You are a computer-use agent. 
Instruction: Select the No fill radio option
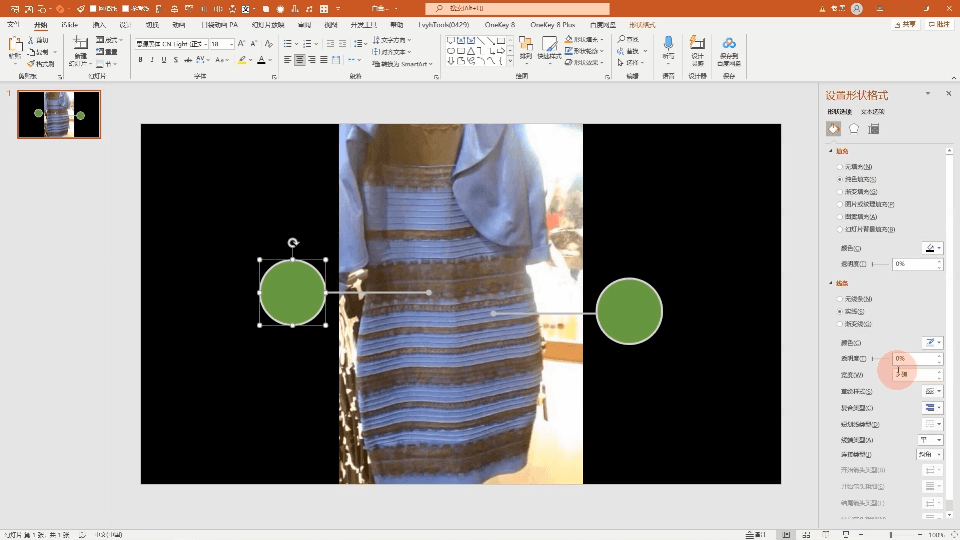coord(839,166)
